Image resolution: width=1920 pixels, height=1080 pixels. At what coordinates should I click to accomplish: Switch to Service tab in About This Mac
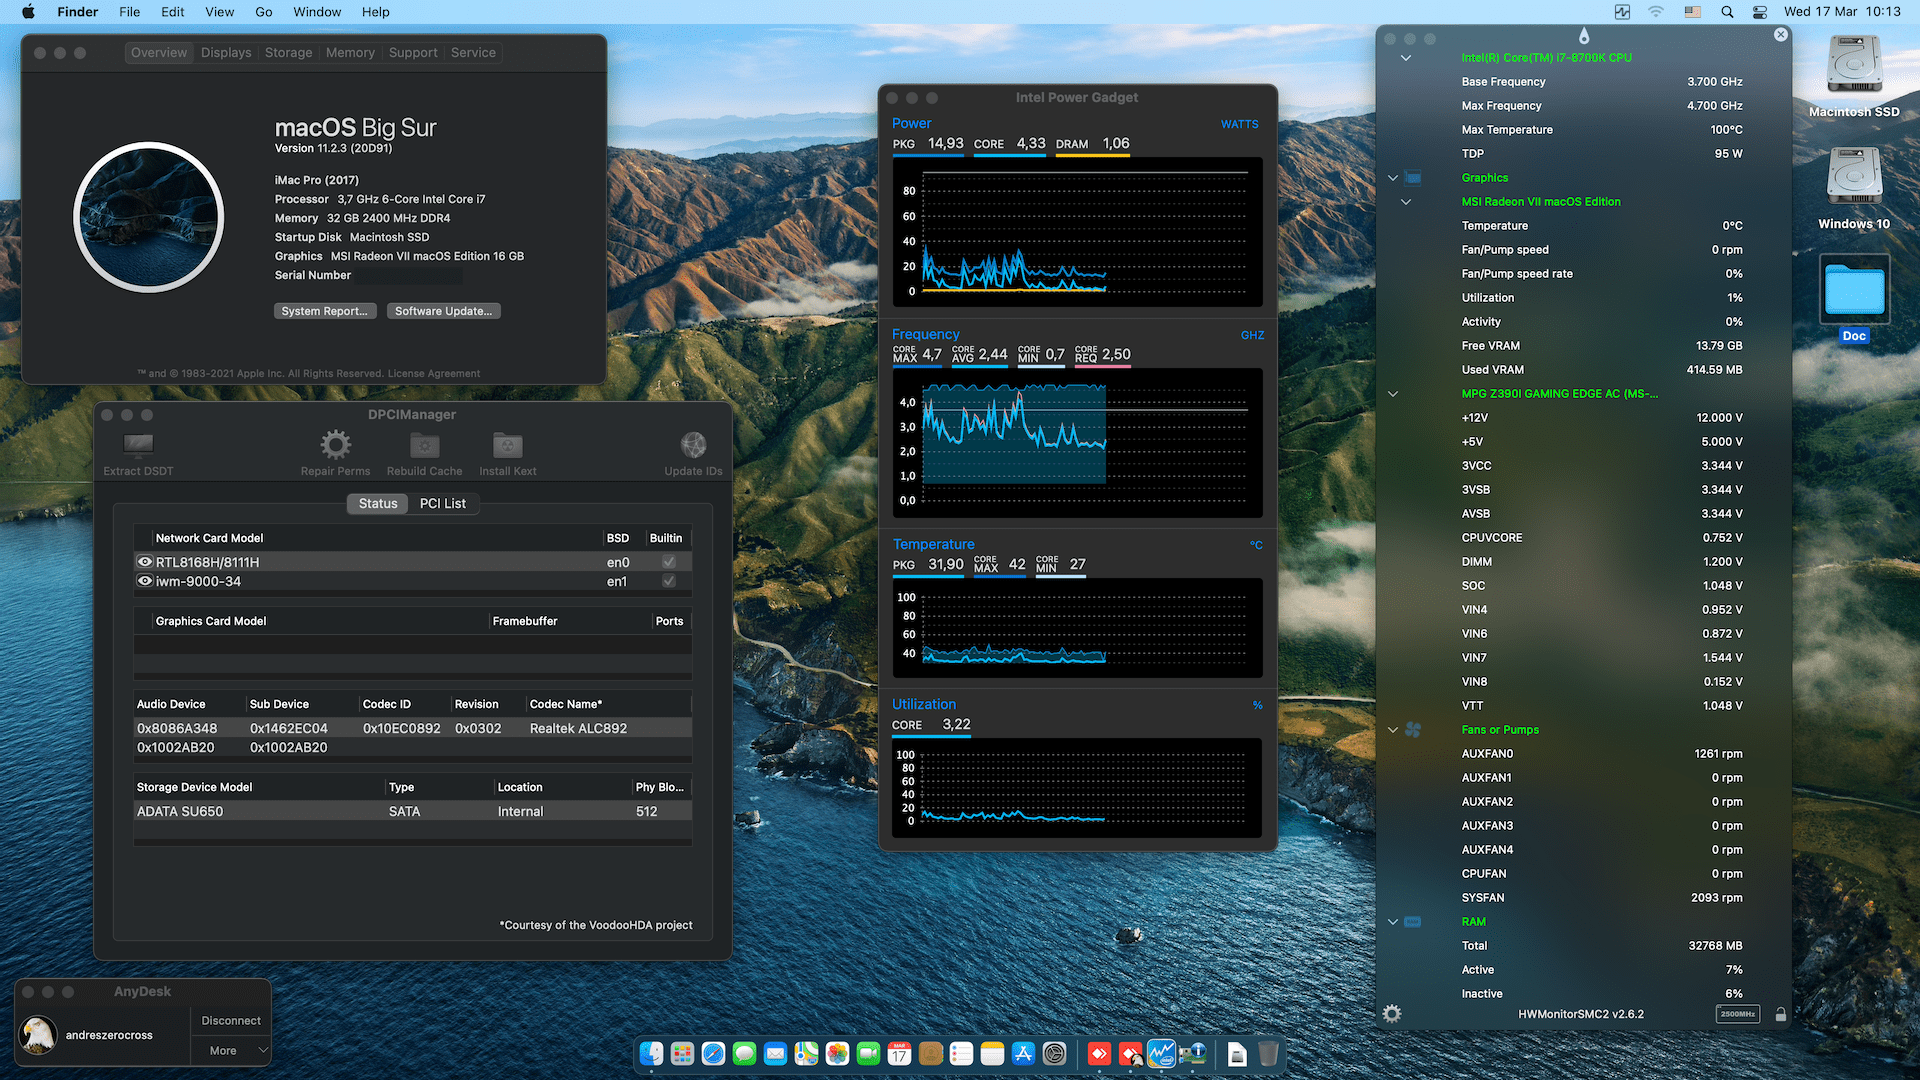tap(473, 53)
